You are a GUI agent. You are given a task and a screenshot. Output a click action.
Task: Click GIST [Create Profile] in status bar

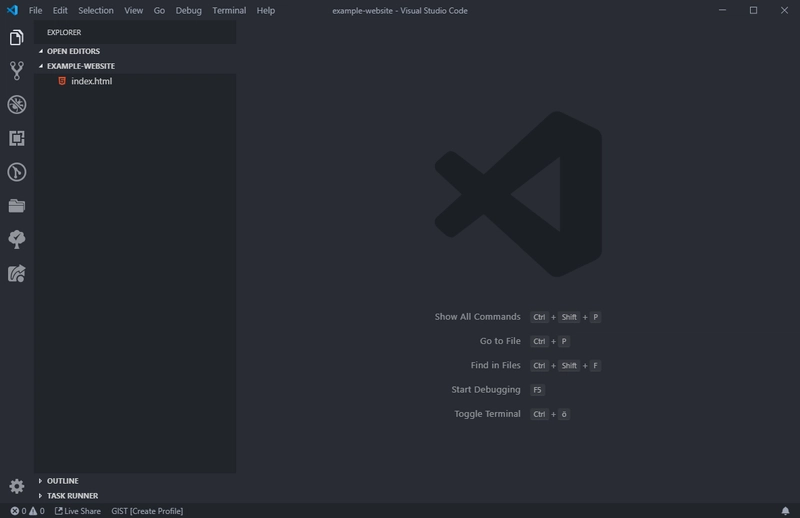147,511
